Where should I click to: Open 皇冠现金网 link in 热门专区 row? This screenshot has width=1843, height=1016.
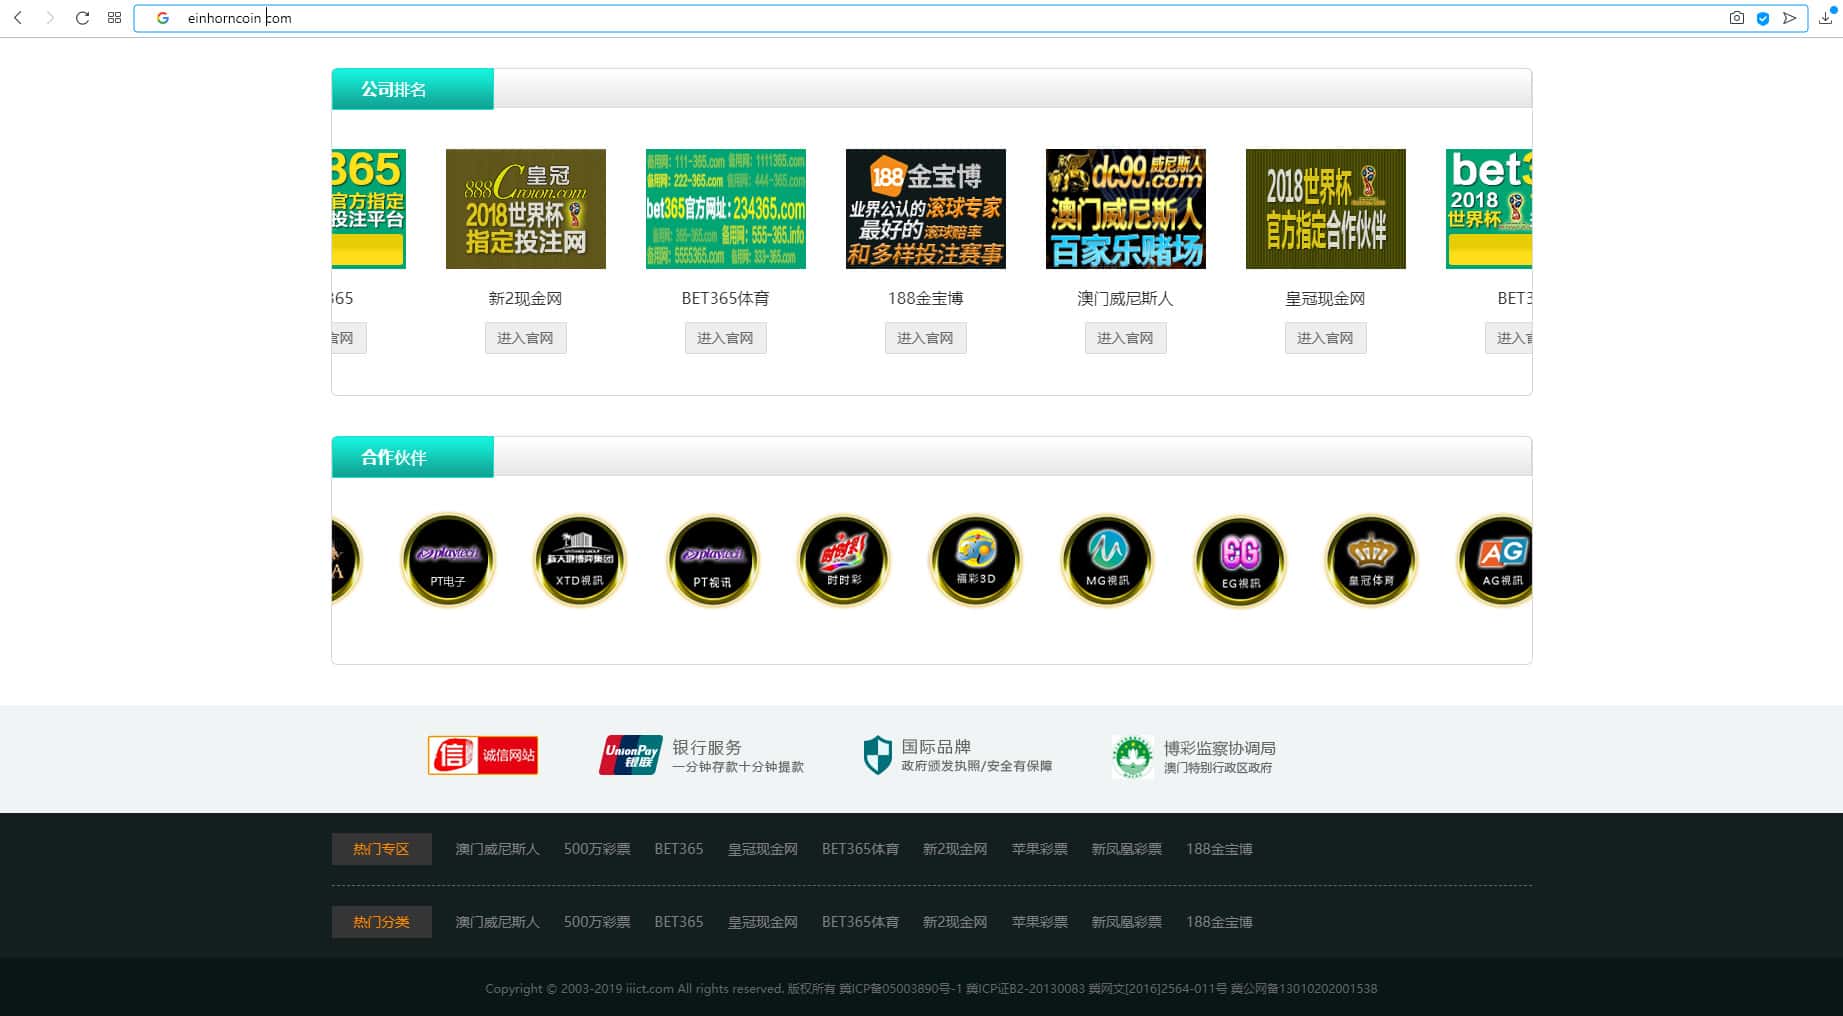[763, 849]
